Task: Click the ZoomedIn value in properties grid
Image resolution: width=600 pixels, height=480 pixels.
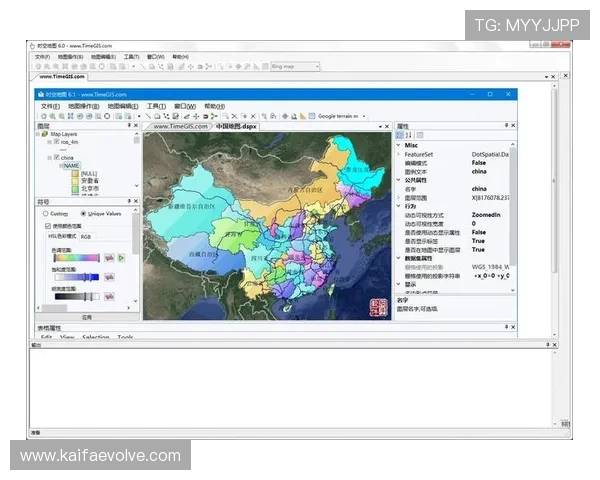Action: point(486,215)
